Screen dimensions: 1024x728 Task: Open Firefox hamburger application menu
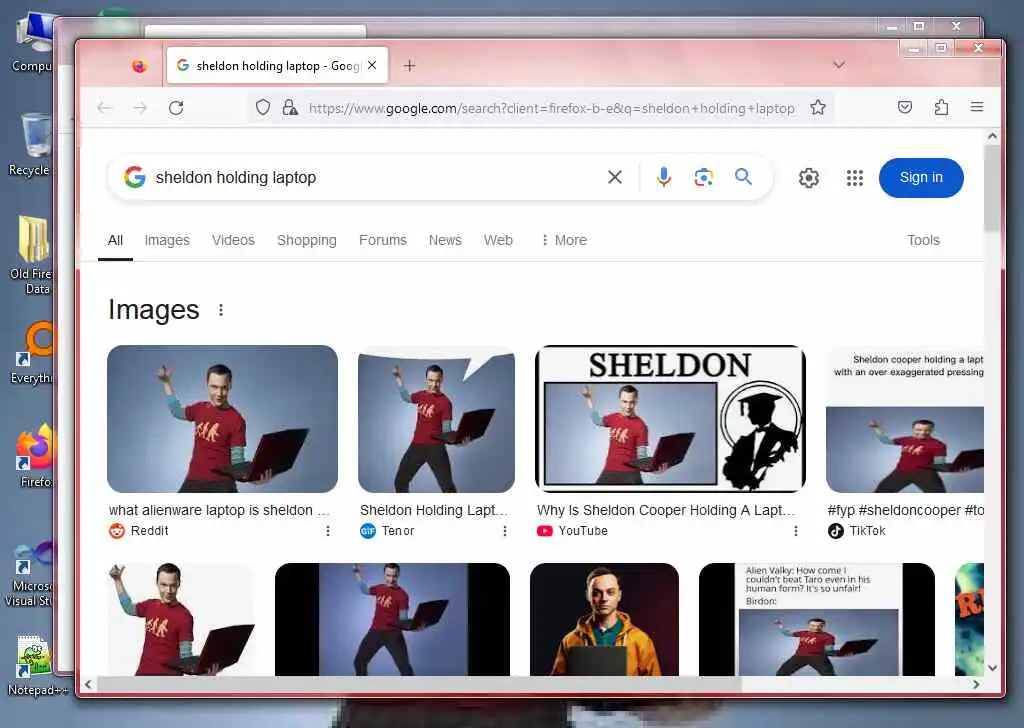[976, 107]
